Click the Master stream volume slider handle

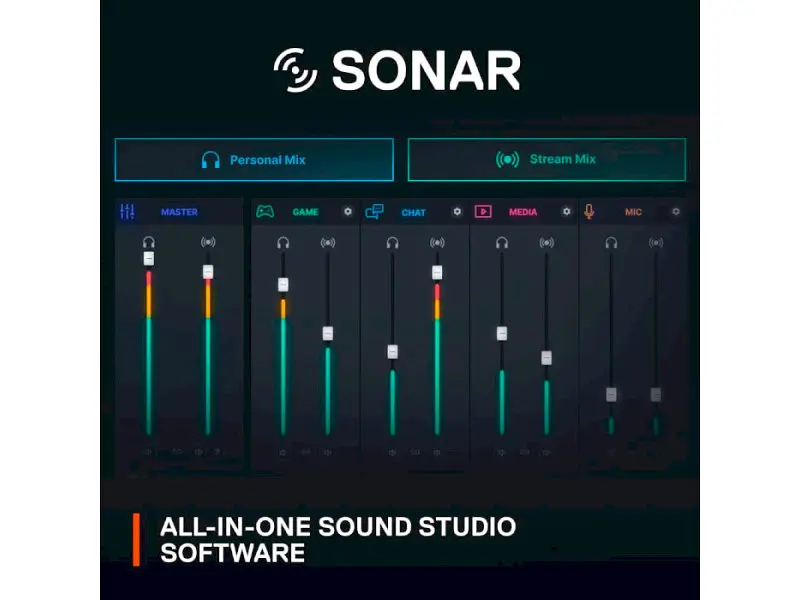208,272
